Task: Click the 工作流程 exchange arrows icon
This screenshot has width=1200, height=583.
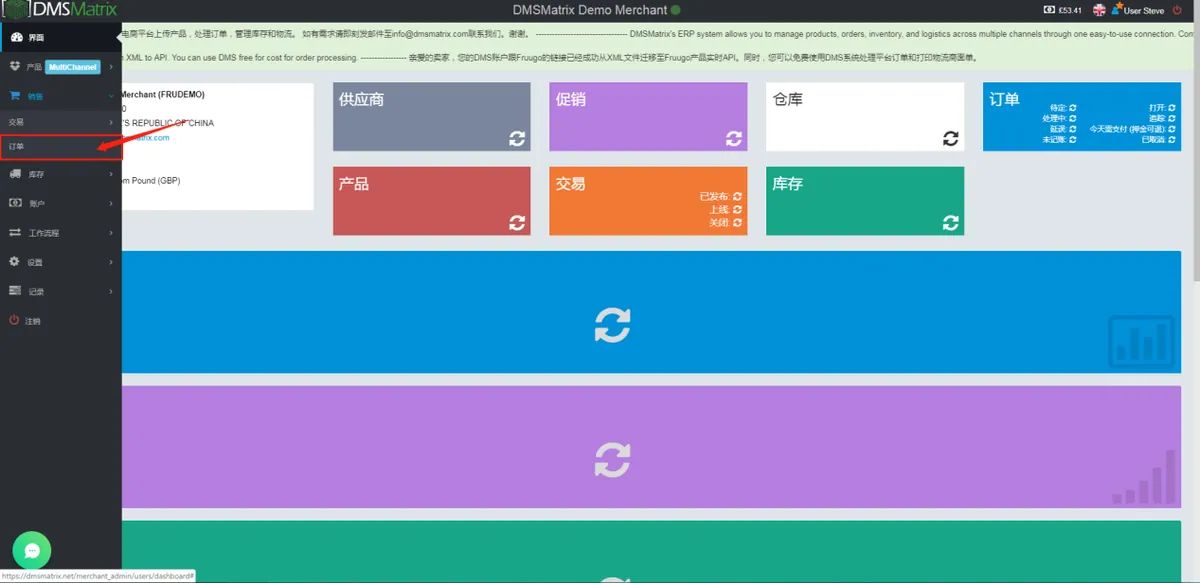Action: point(15,233)
